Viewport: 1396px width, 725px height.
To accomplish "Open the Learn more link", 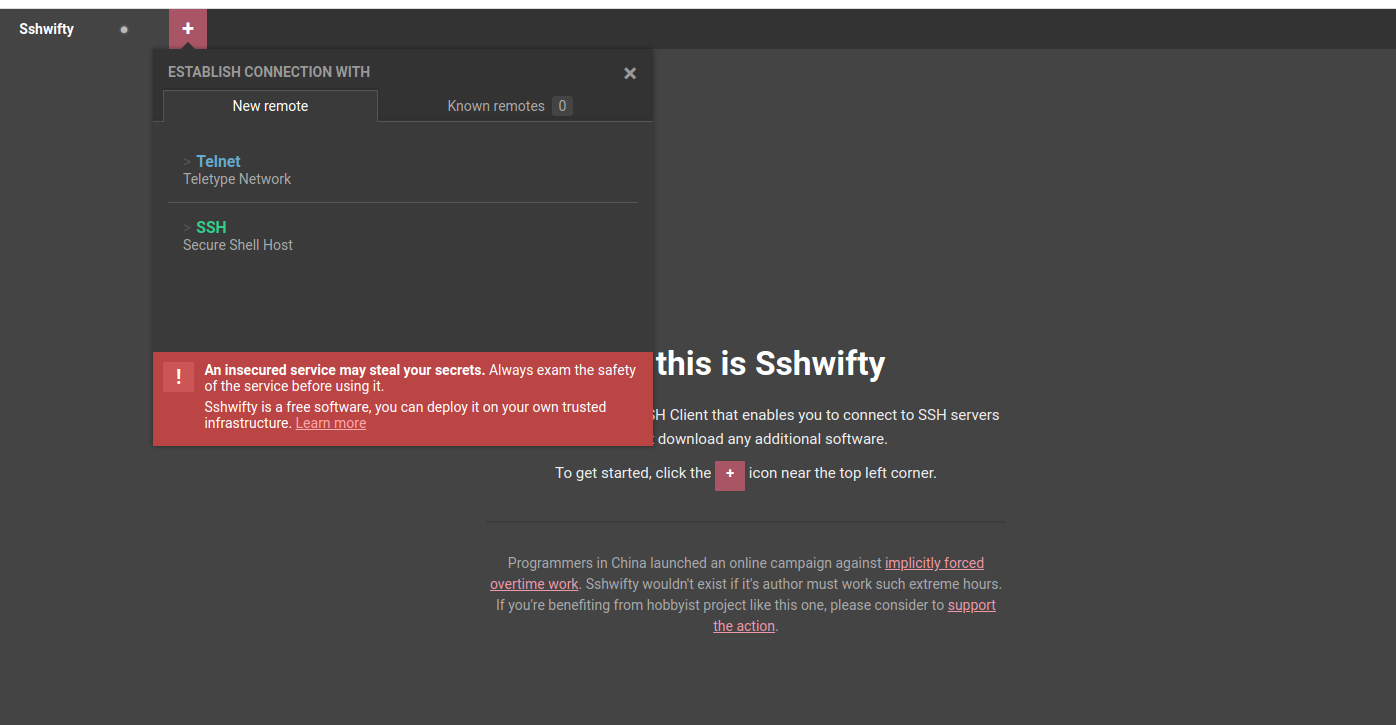I will [x=331, y=423].
